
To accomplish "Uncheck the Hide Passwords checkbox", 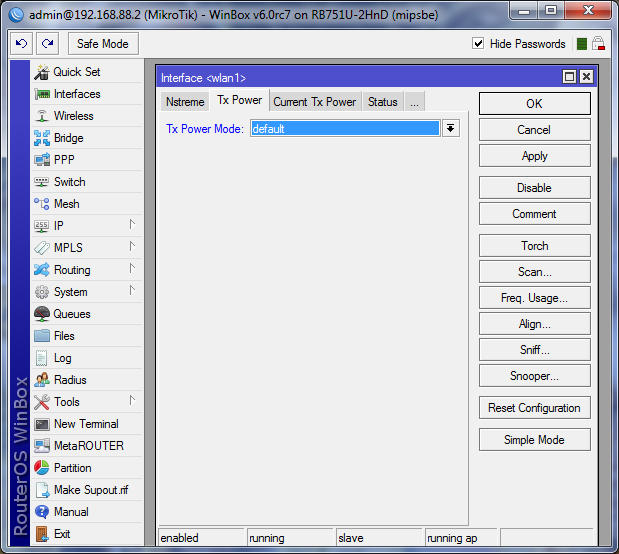I will (478, 43).
